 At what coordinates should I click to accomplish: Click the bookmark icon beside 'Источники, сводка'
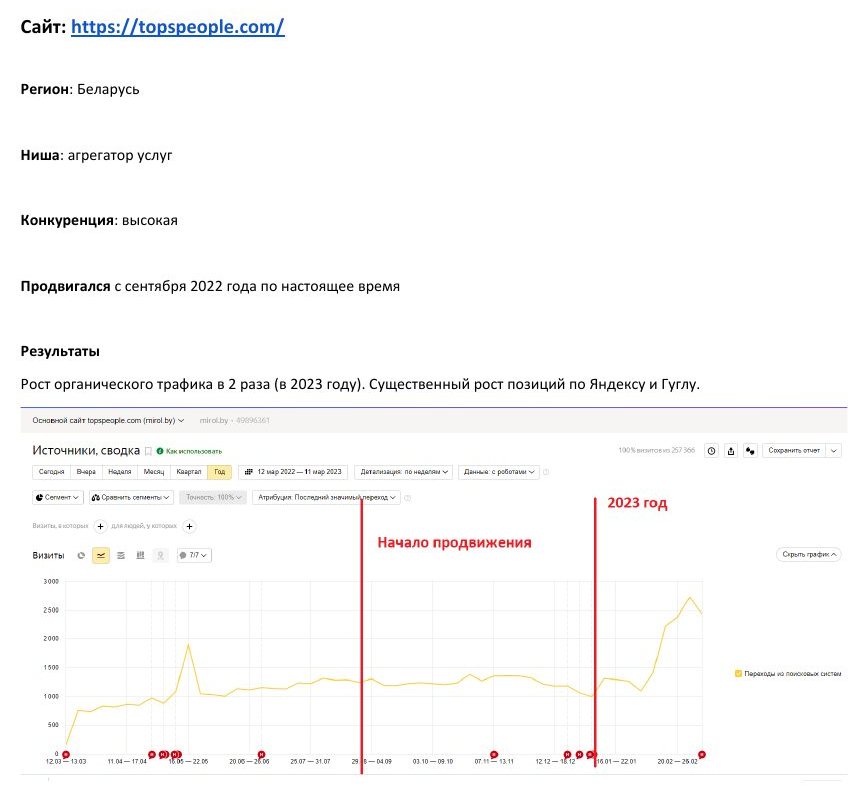148,451
